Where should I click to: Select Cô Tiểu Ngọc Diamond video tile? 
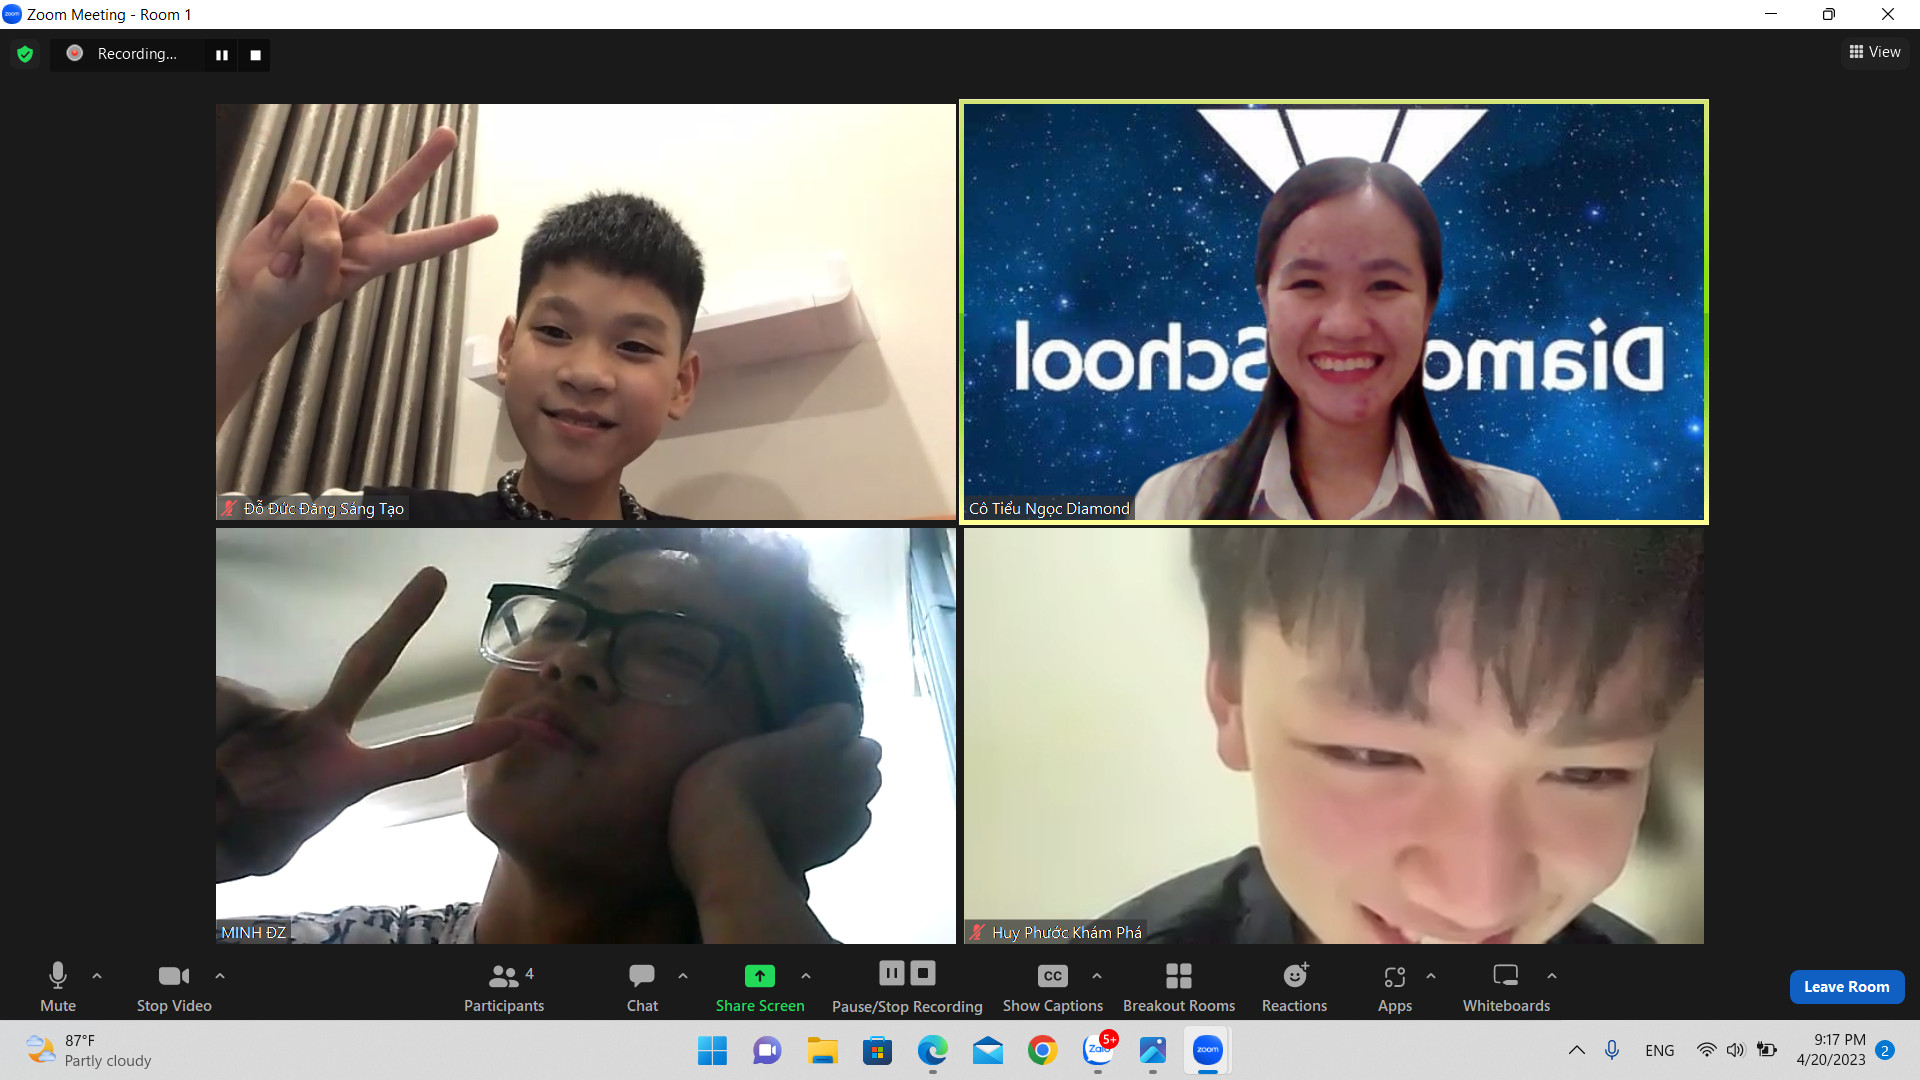[1333, 312]
